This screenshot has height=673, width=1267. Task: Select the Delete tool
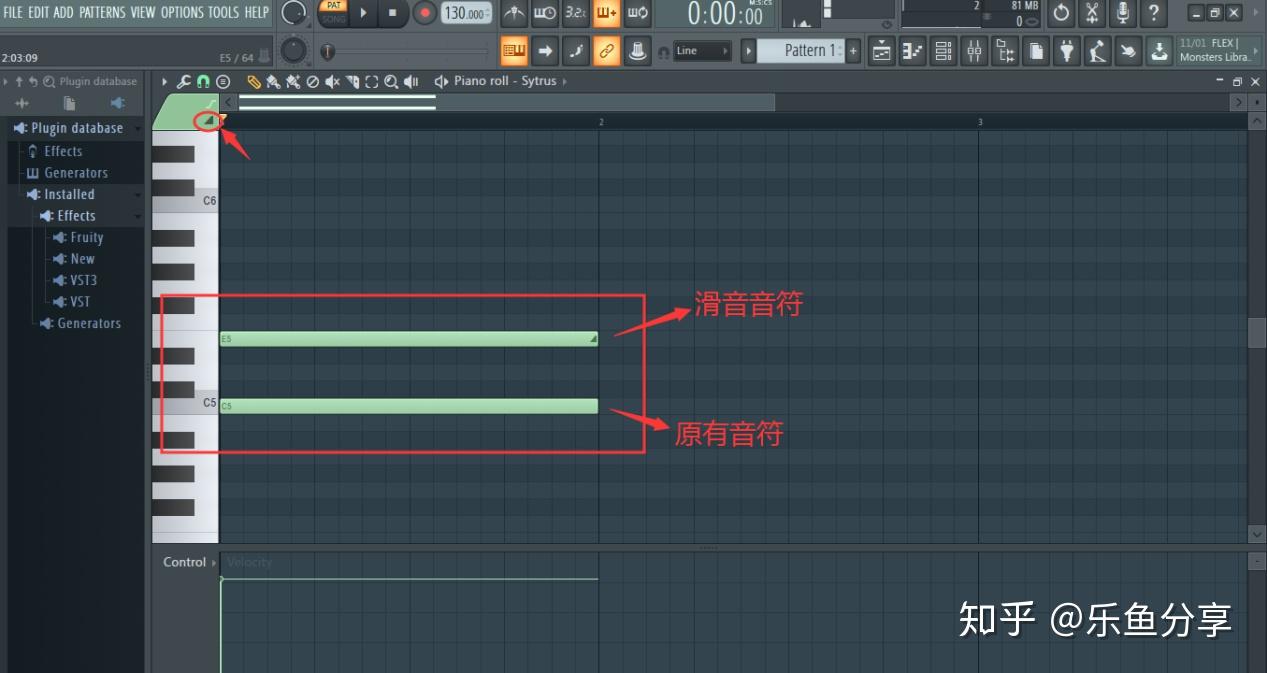313,81
